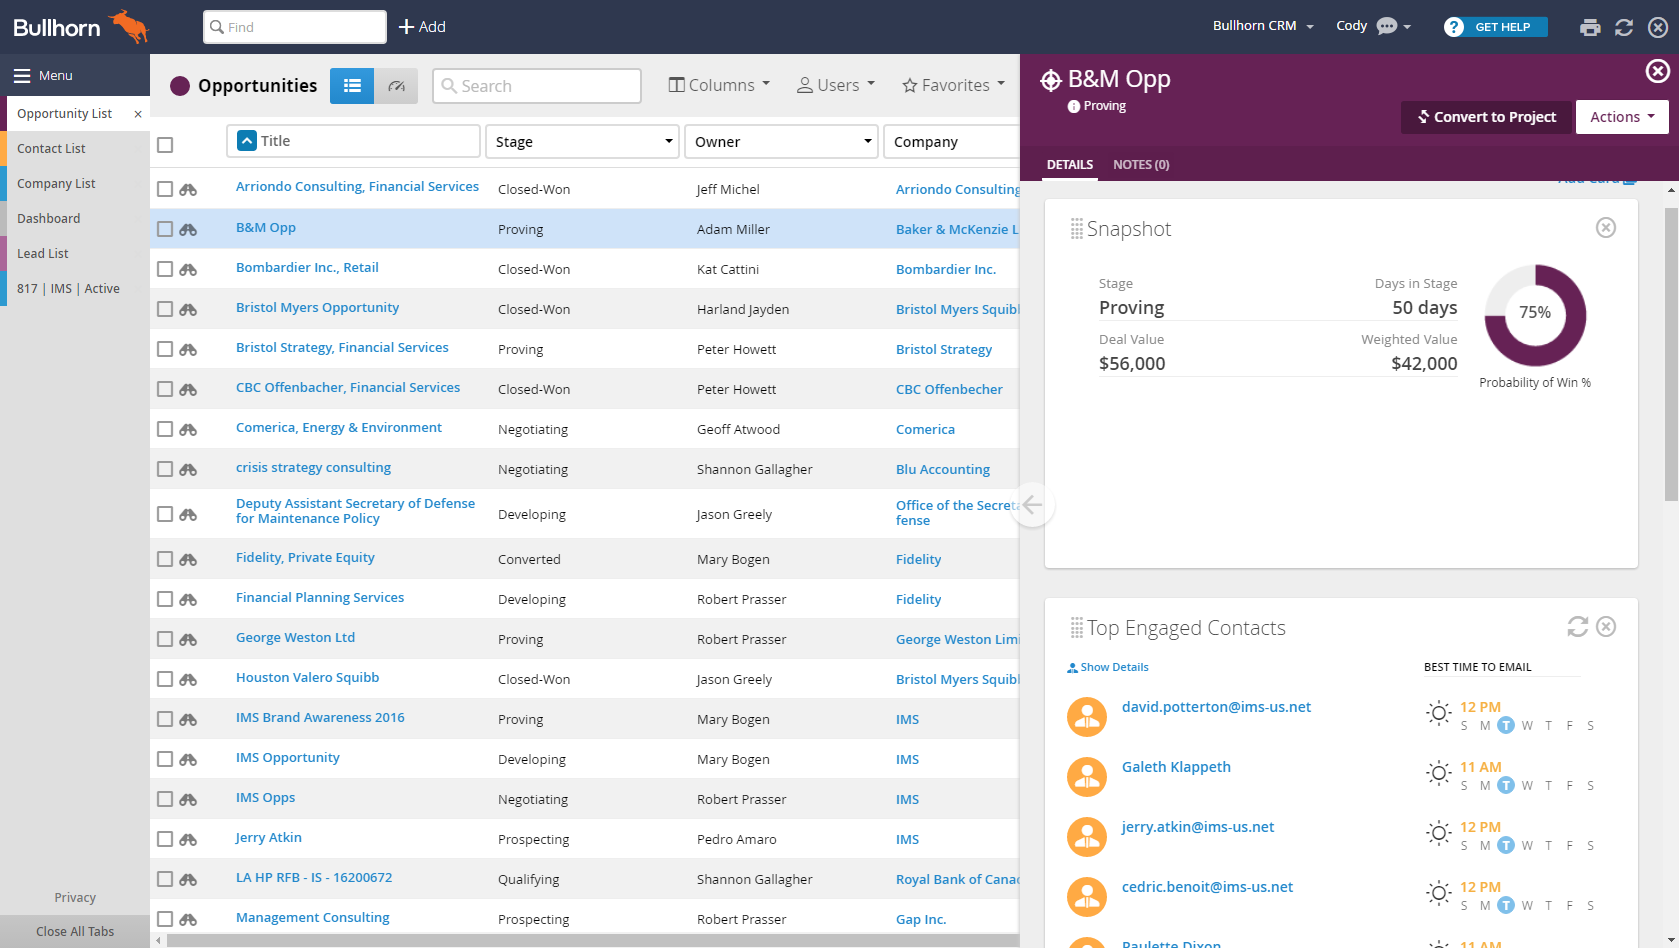This screenshot has height=948, width=1679.
Task: Switch to list view icon in Opportunities
Action: [x=352, y=86]
